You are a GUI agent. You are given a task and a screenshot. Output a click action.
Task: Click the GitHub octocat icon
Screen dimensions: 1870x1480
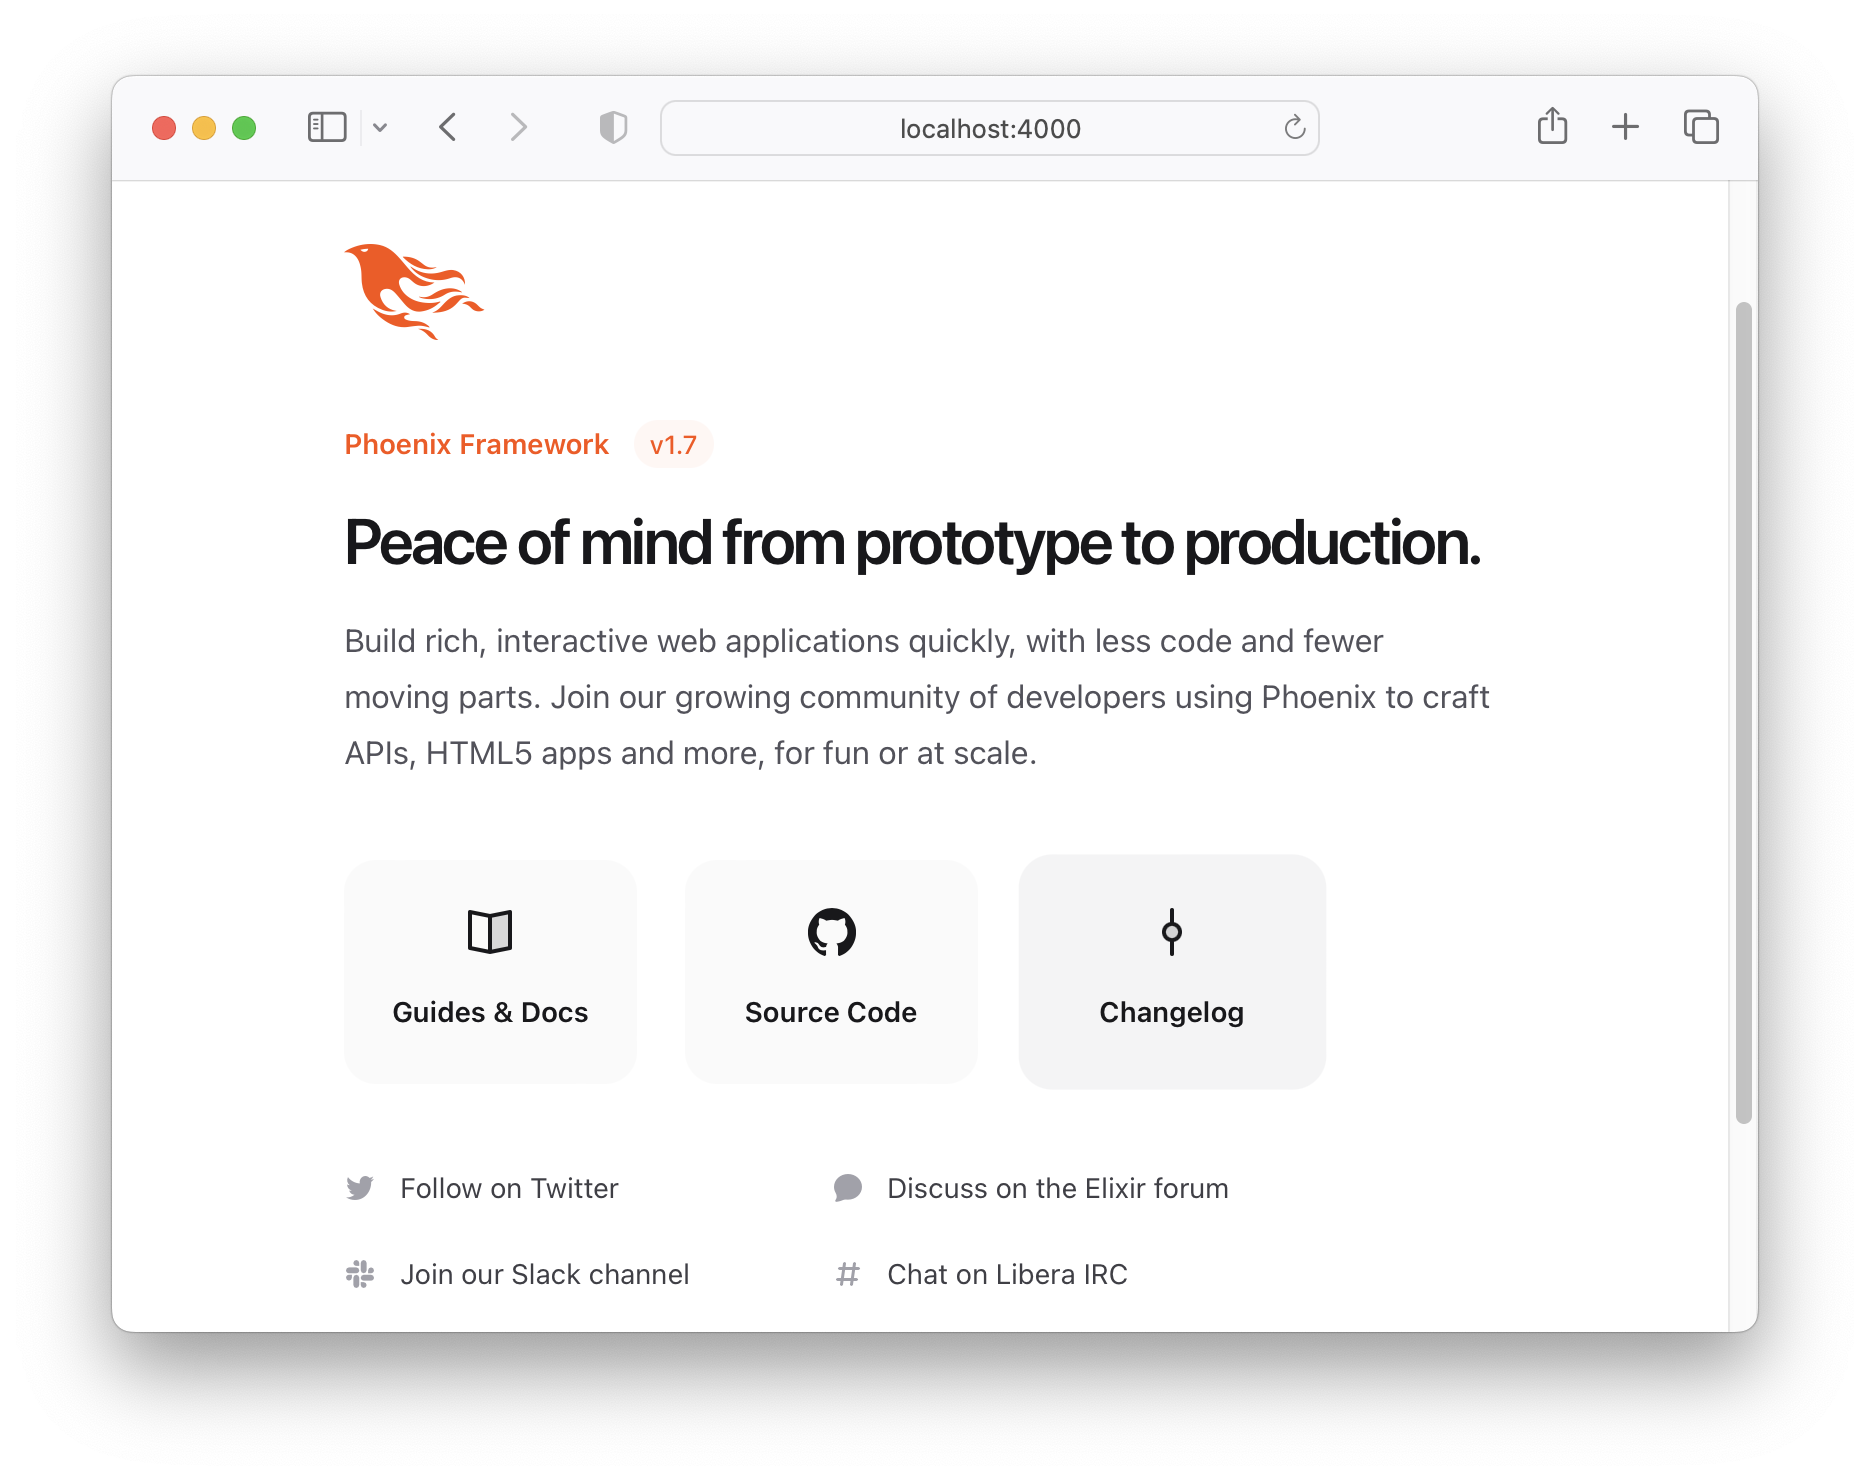[832, 932]
